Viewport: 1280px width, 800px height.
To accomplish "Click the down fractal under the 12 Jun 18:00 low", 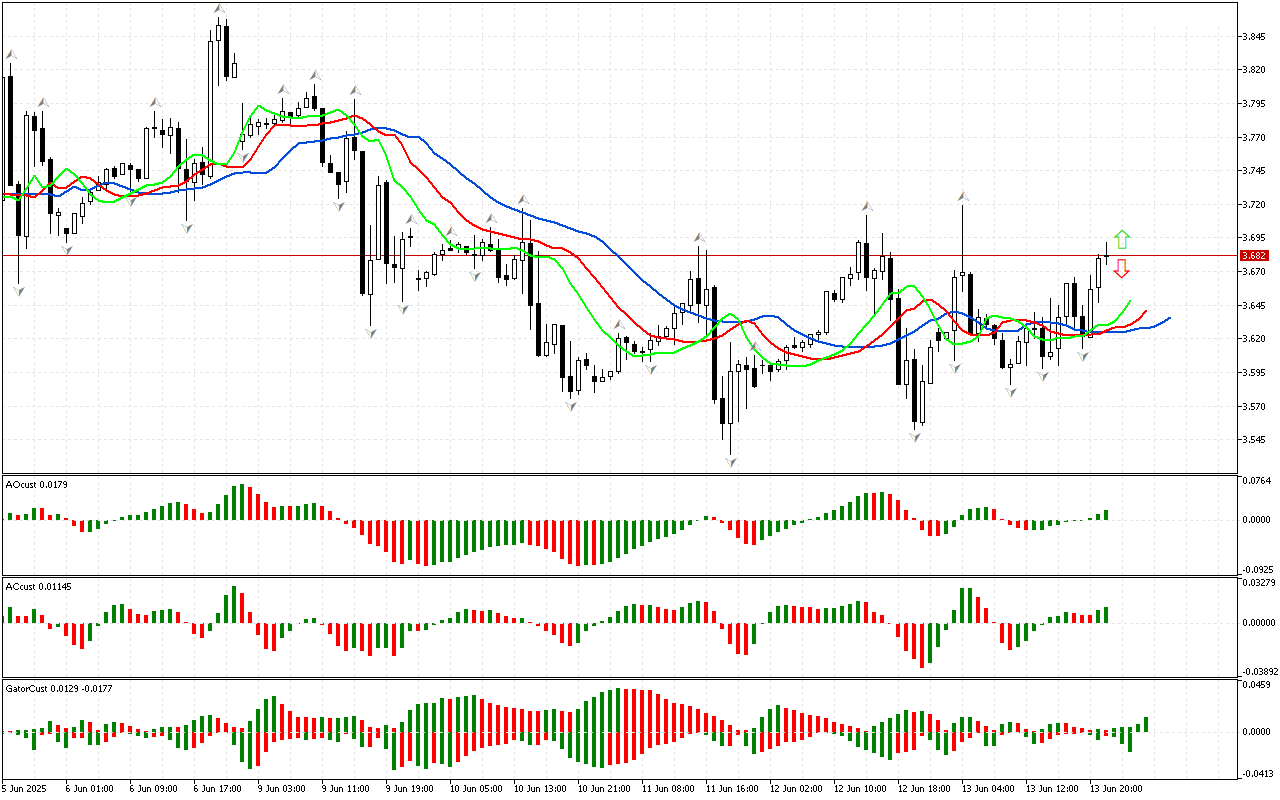I will [x=915, y=436].
